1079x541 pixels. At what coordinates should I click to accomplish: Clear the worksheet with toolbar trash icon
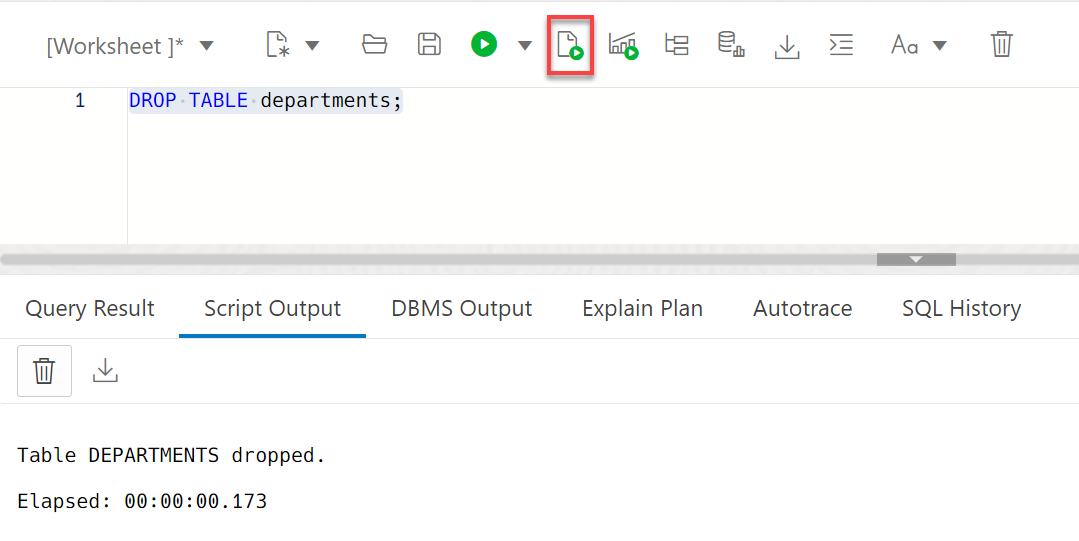click(x=1001, y=44)
